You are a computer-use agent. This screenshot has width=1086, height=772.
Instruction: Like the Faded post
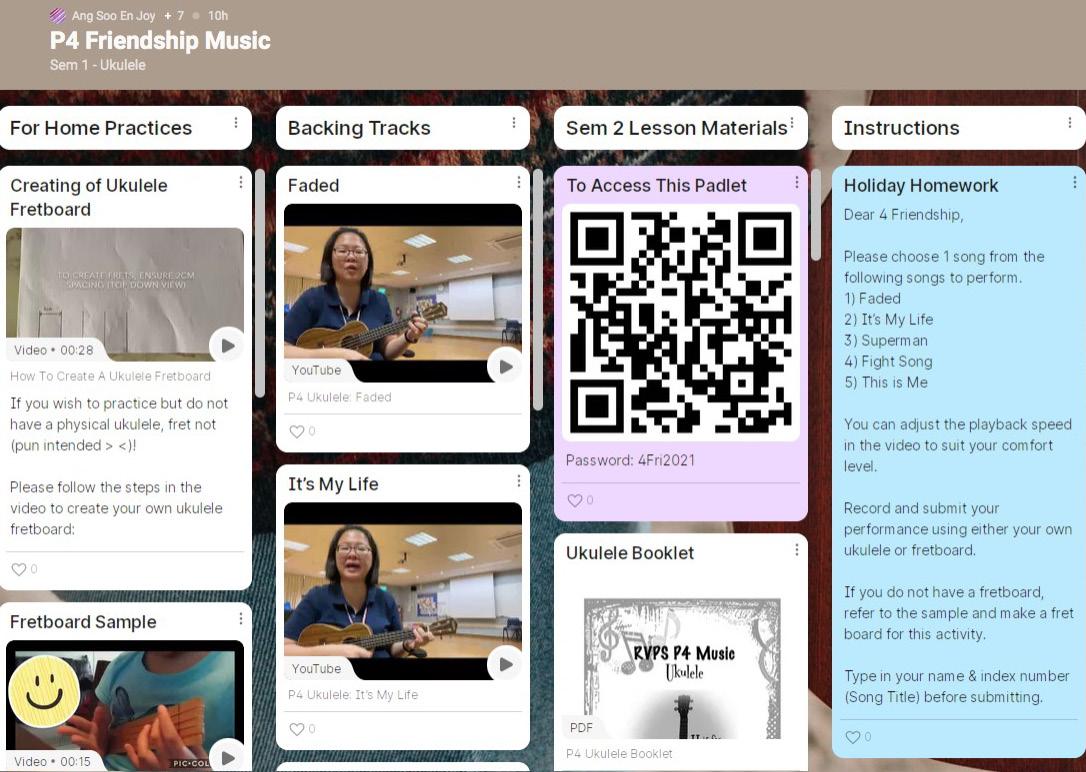click(x=296, y=431)
